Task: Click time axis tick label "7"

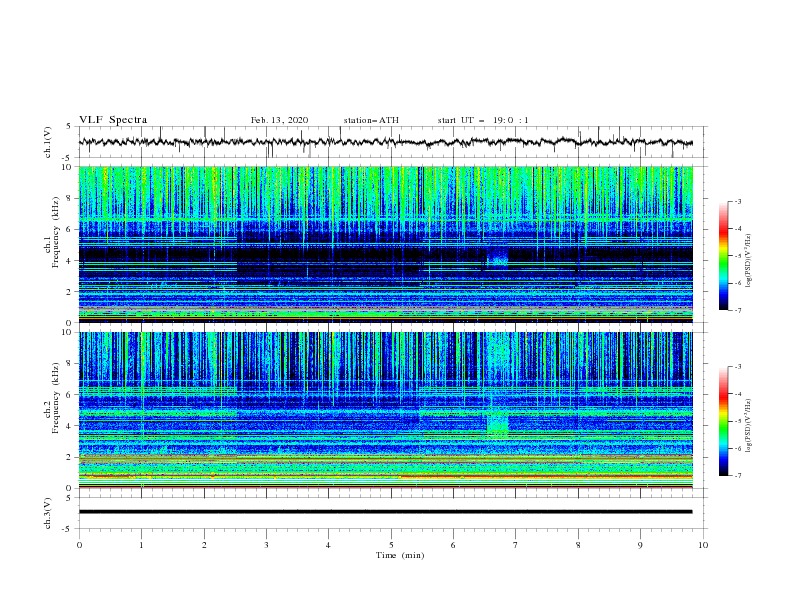Action: 516,545
